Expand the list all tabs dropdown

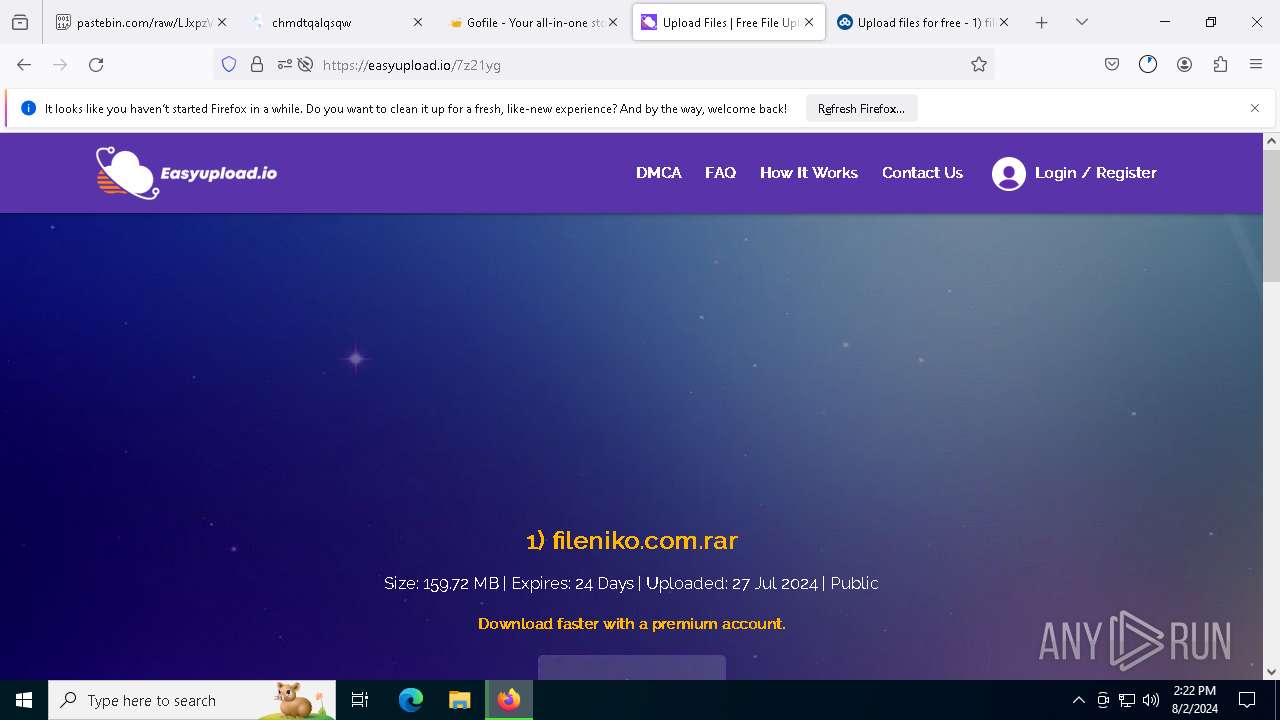pos(1082,22)
